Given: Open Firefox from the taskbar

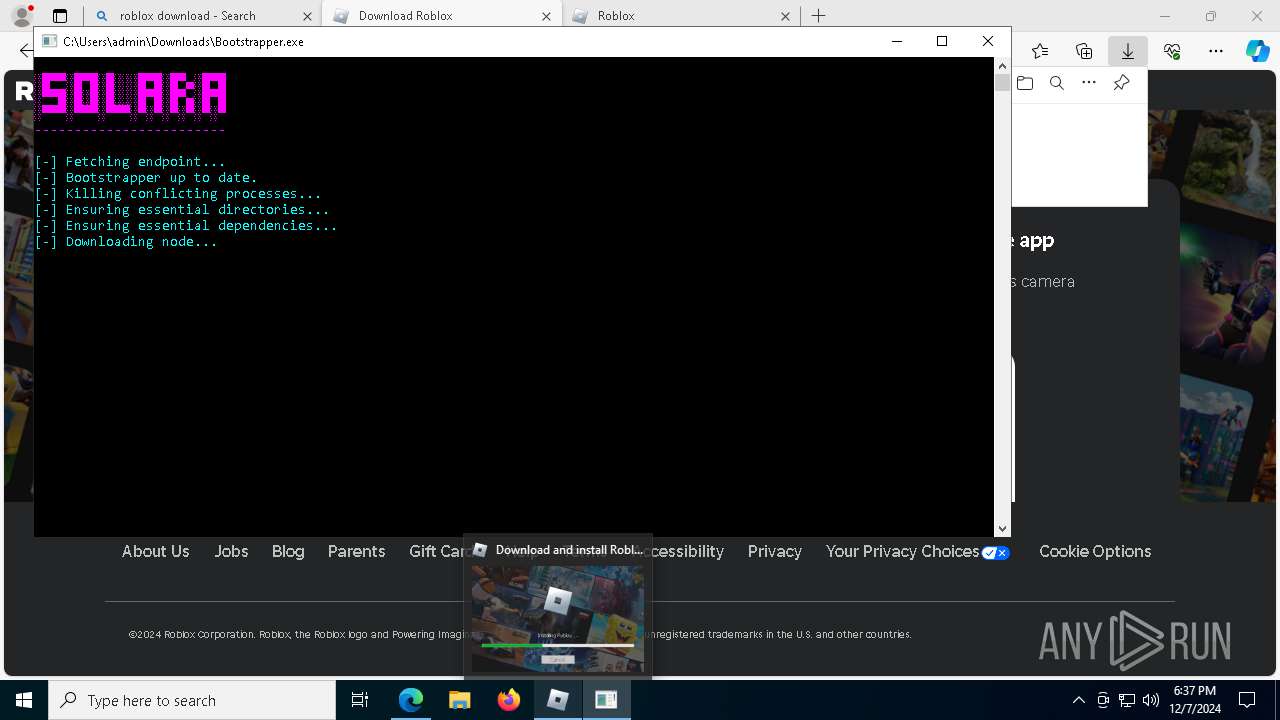Looking at the screenshot, I should (x=509, y=700).
